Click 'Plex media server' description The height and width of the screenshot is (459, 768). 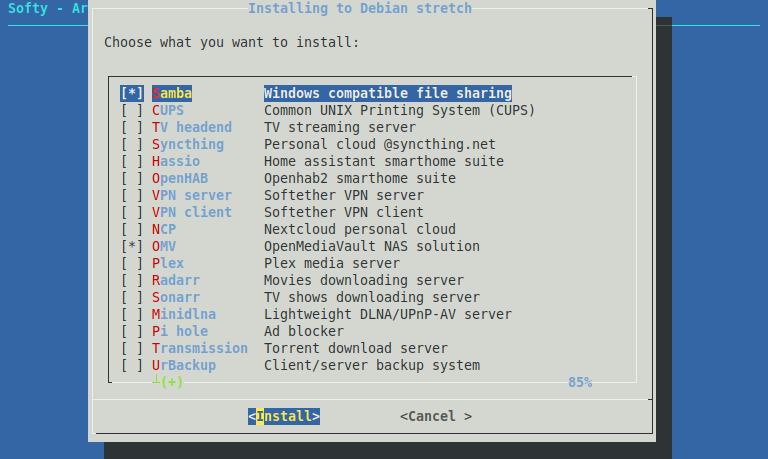[x=332, y=263]
